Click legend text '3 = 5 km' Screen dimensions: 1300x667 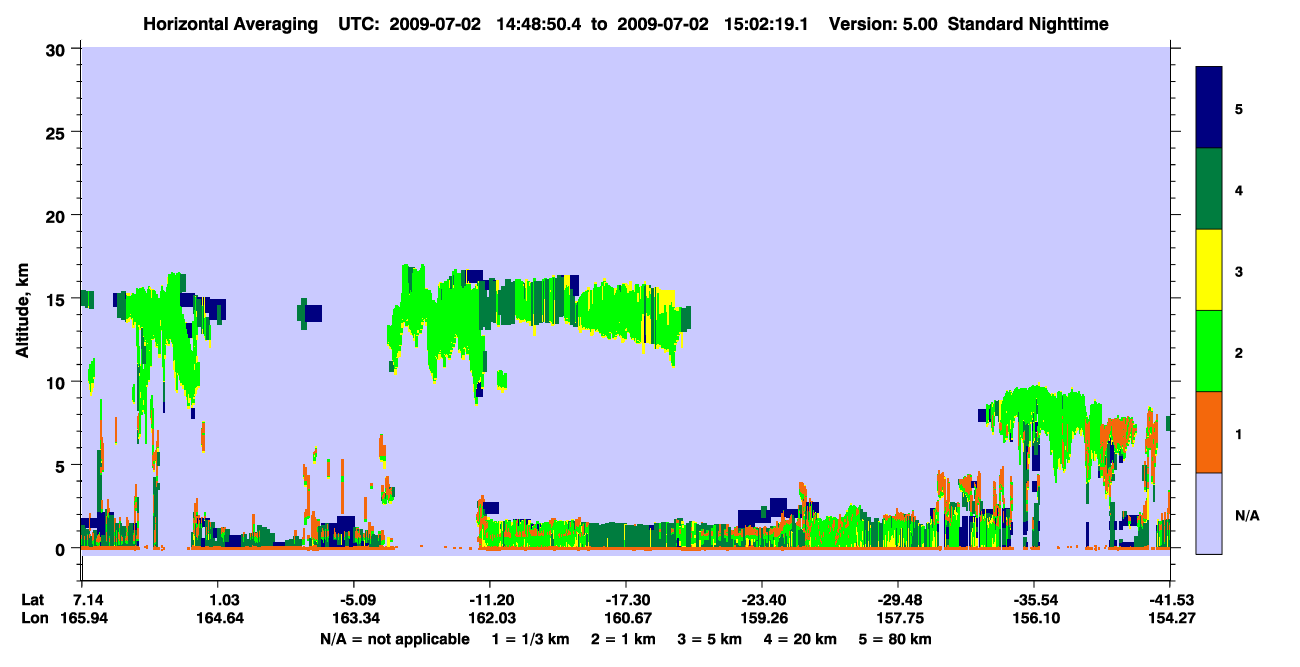click(x=711, y=638)
